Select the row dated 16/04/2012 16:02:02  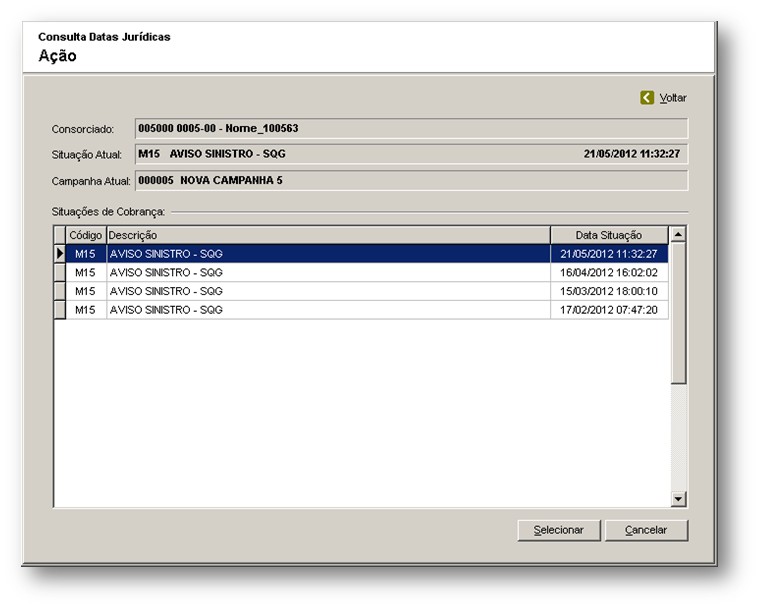pos(361,272)
